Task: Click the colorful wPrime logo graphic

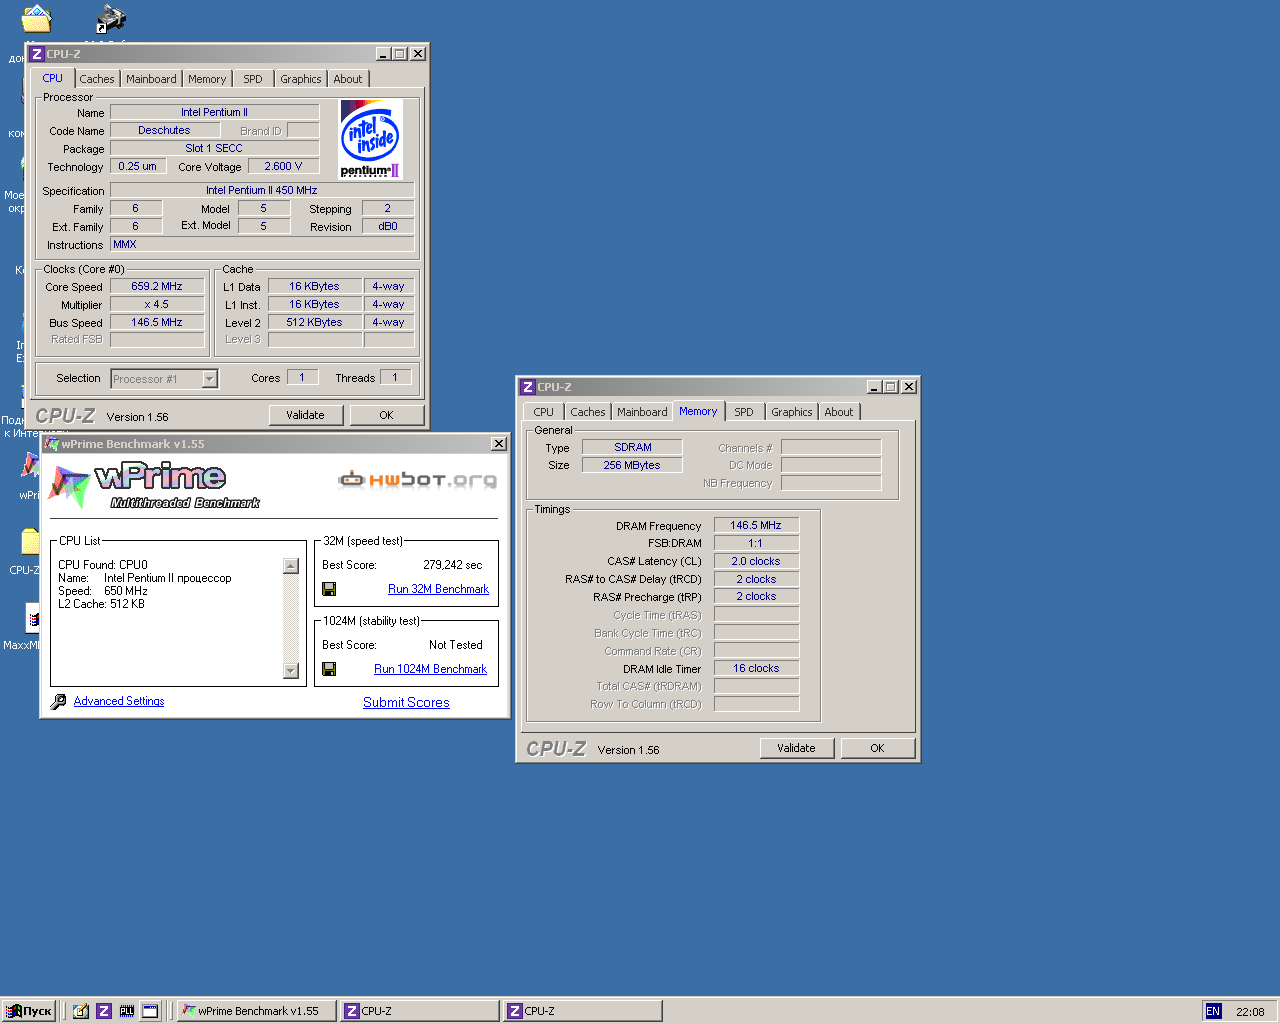Action: click(70, 486)
